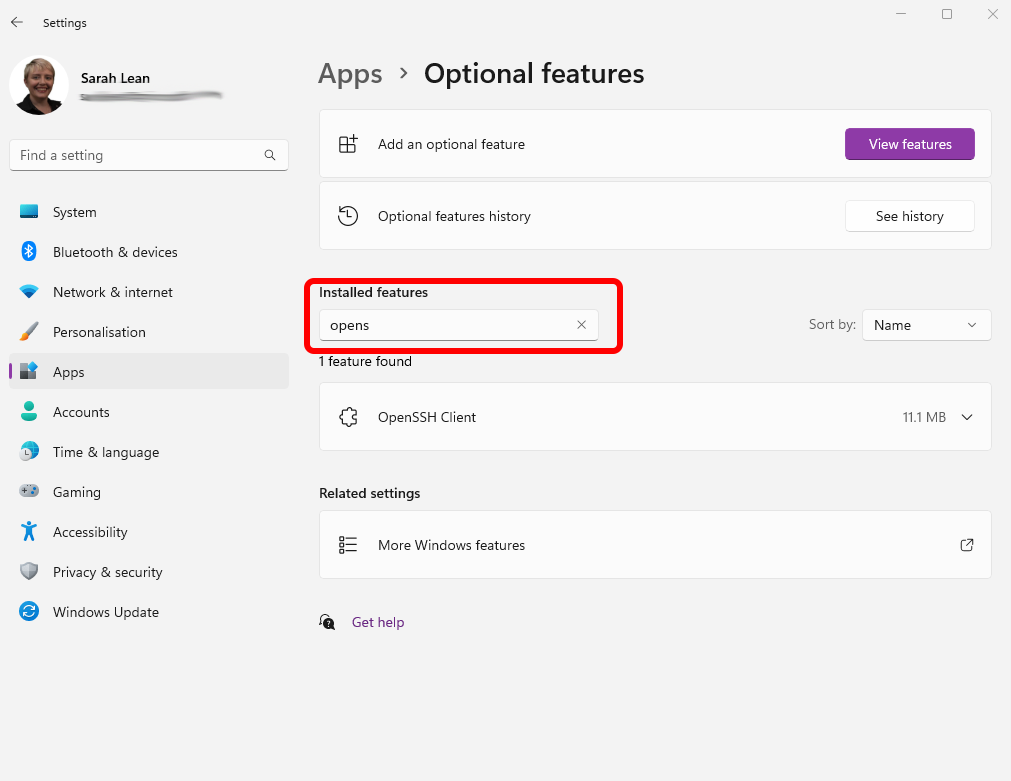
Task: Open the Get help icon
Action: click(x=327, y=622)
